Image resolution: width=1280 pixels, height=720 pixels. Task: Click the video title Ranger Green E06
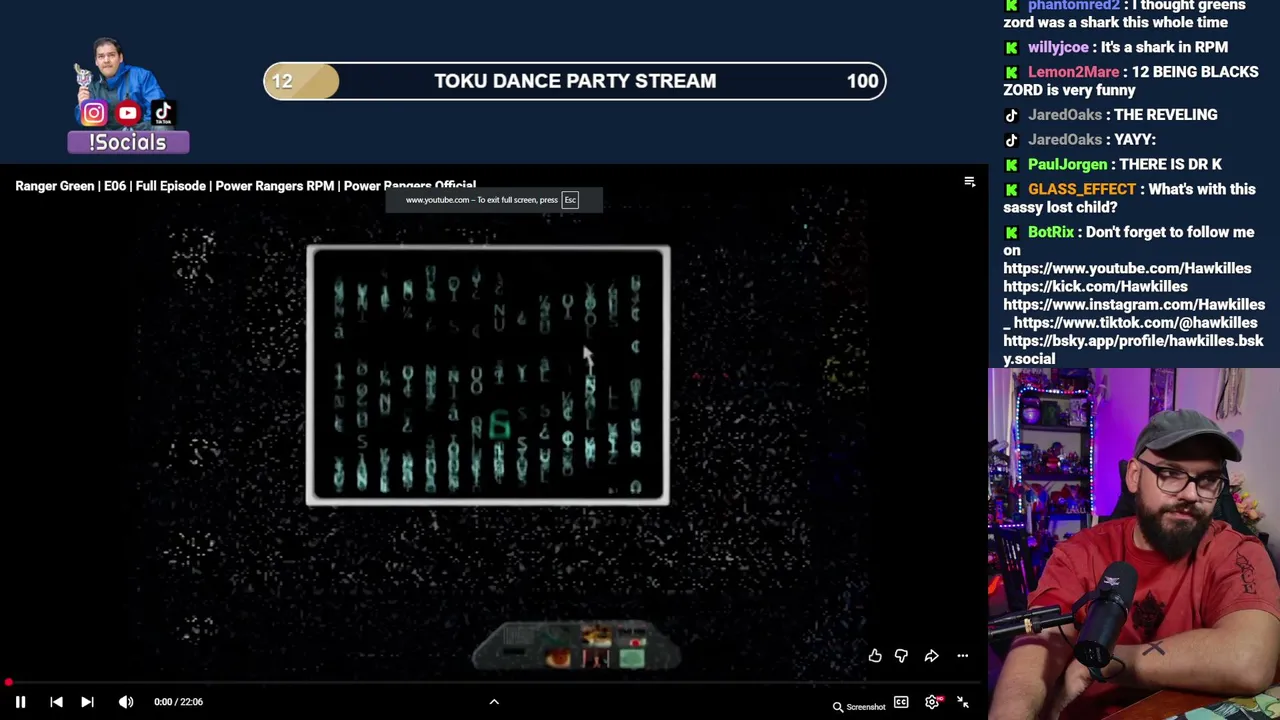pyautogui.click(x=245, y=186)
